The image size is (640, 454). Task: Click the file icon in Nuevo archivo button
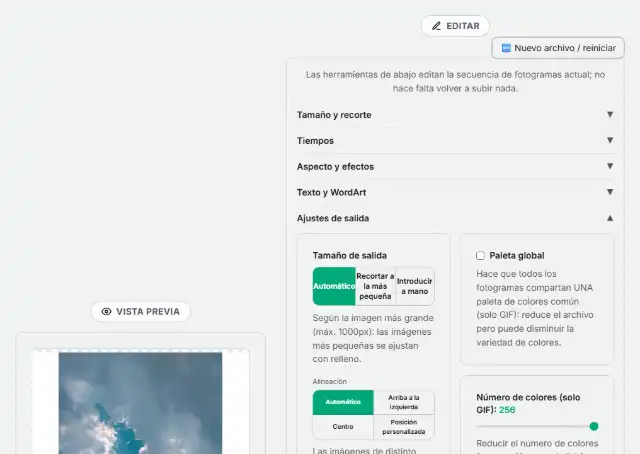click(x=506, y=48)
